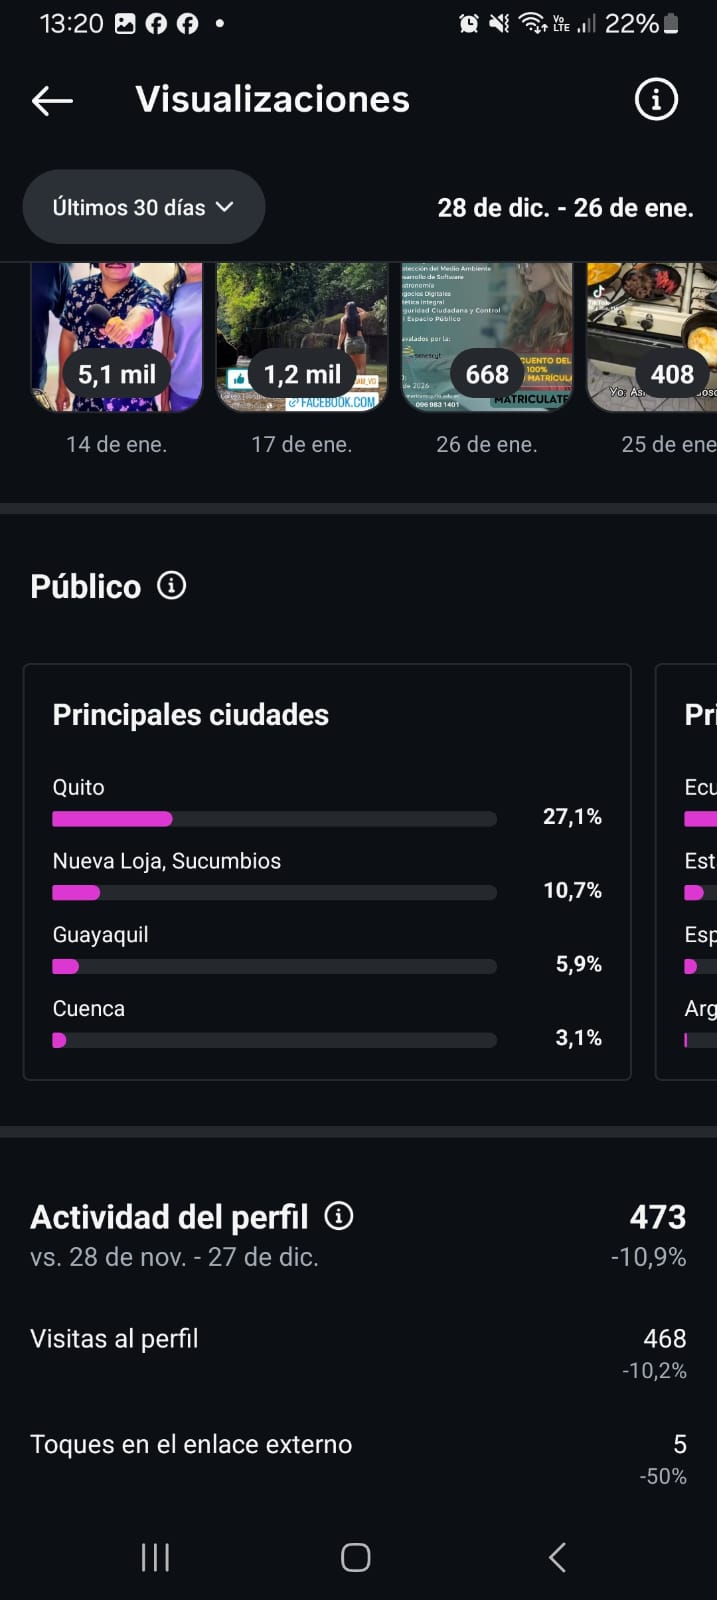Open post thumbnail with 668 views
This screenshot has height=1600, width=717.
(x=487, y=337)
